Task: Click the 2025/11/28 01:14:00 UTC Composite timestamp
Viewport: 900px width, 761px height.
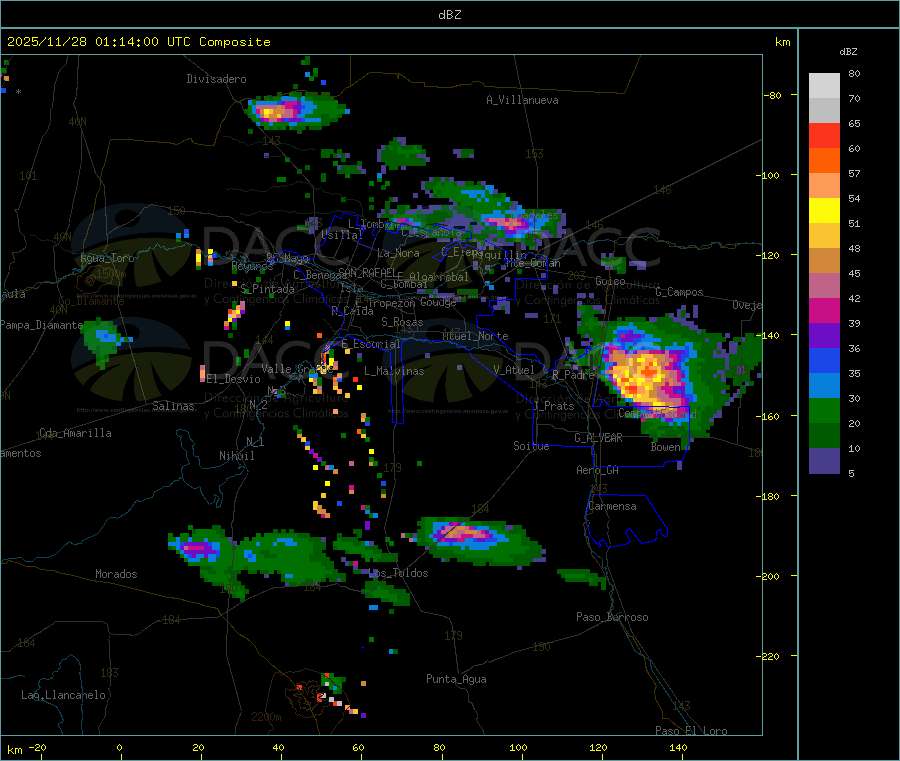Action: [x=138, y=42]
